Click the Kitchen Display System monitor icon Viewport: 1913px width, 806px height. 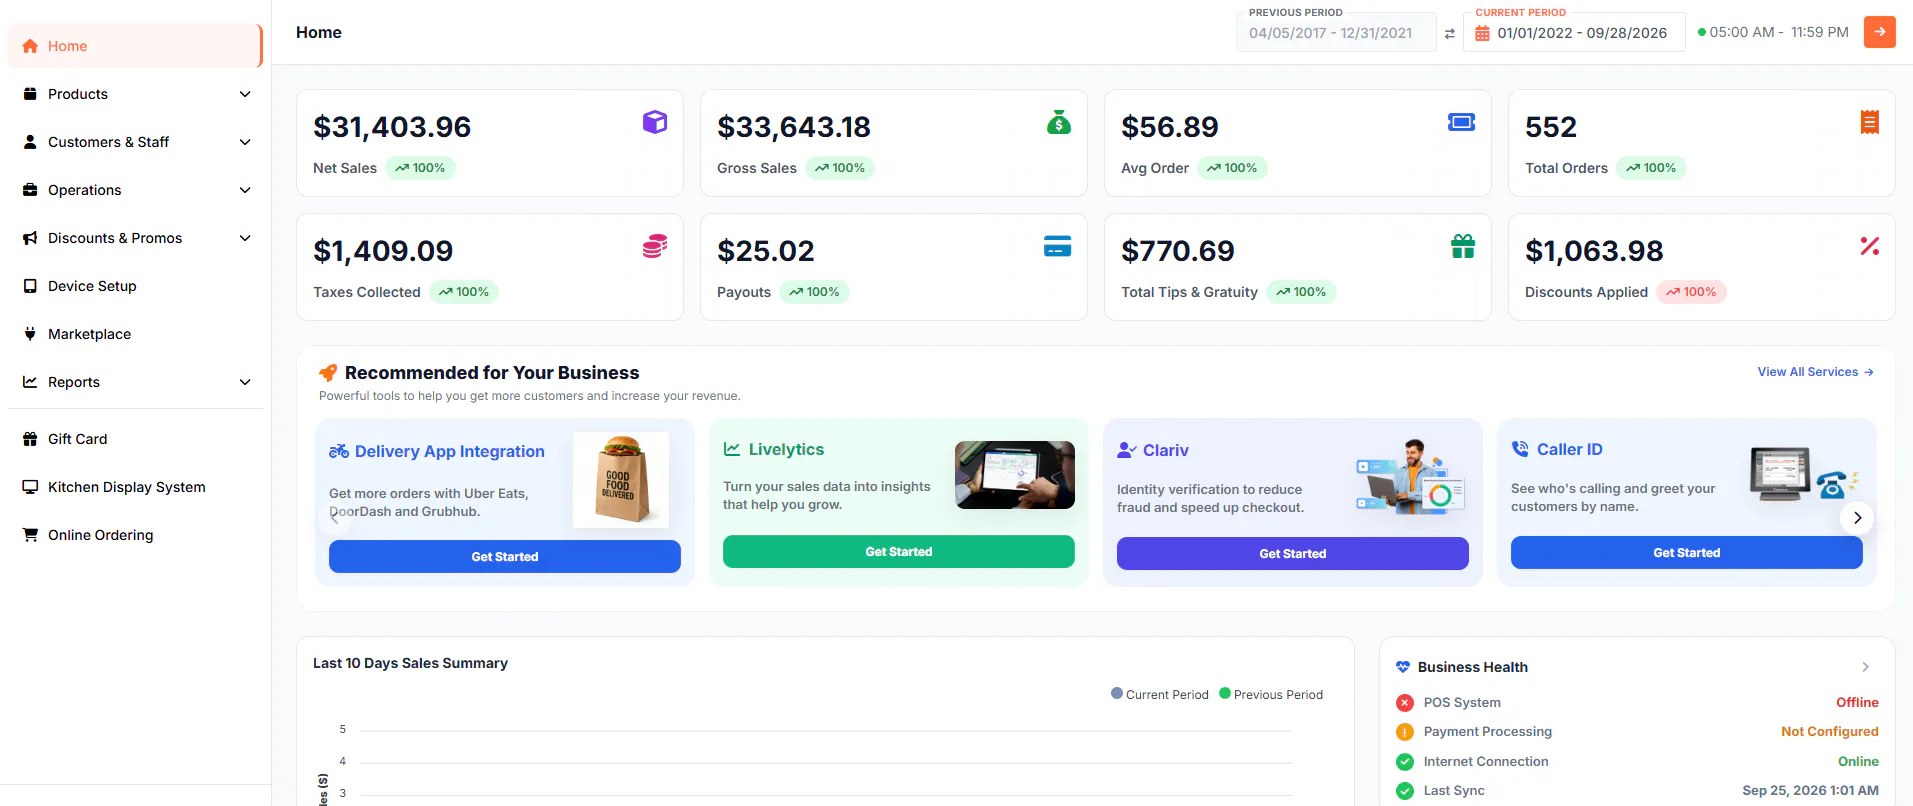point(30,487)
